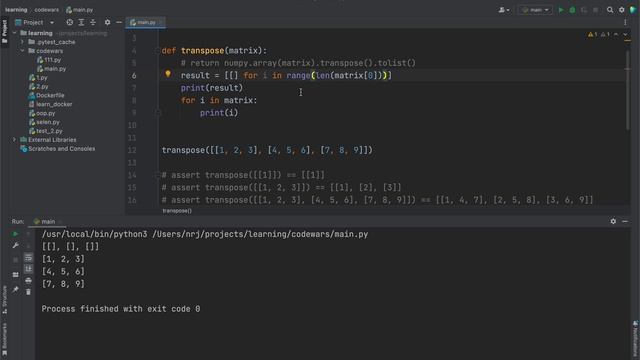Open IDE settings gear in top toolbar

tap(622, 10)
